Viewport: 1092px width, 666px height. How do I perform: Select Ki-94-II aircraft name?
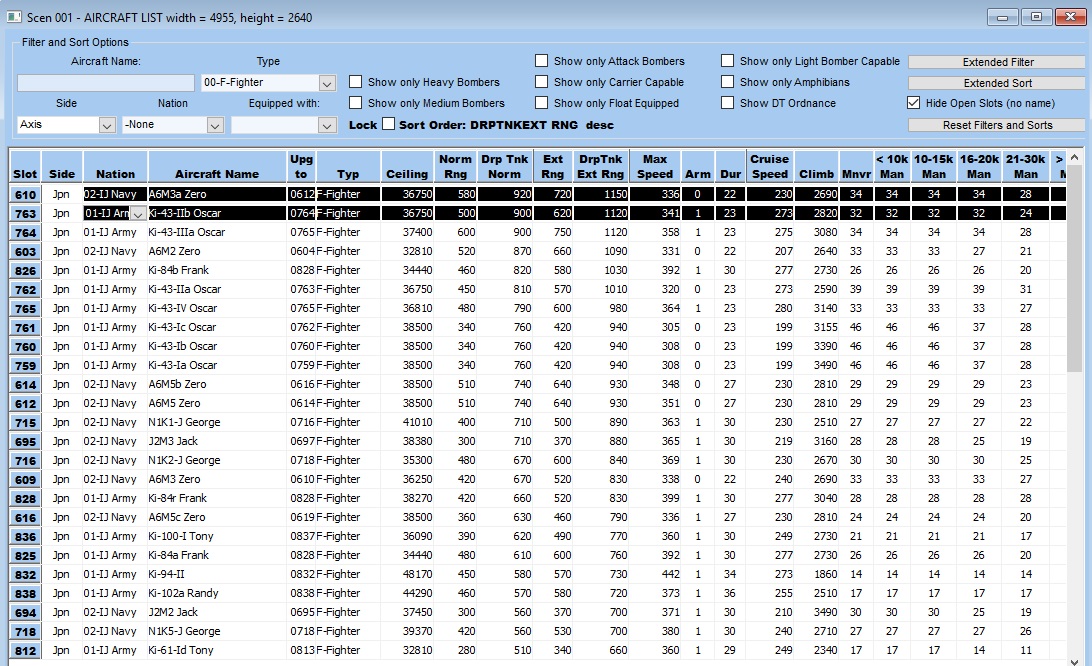coord(166,574)
